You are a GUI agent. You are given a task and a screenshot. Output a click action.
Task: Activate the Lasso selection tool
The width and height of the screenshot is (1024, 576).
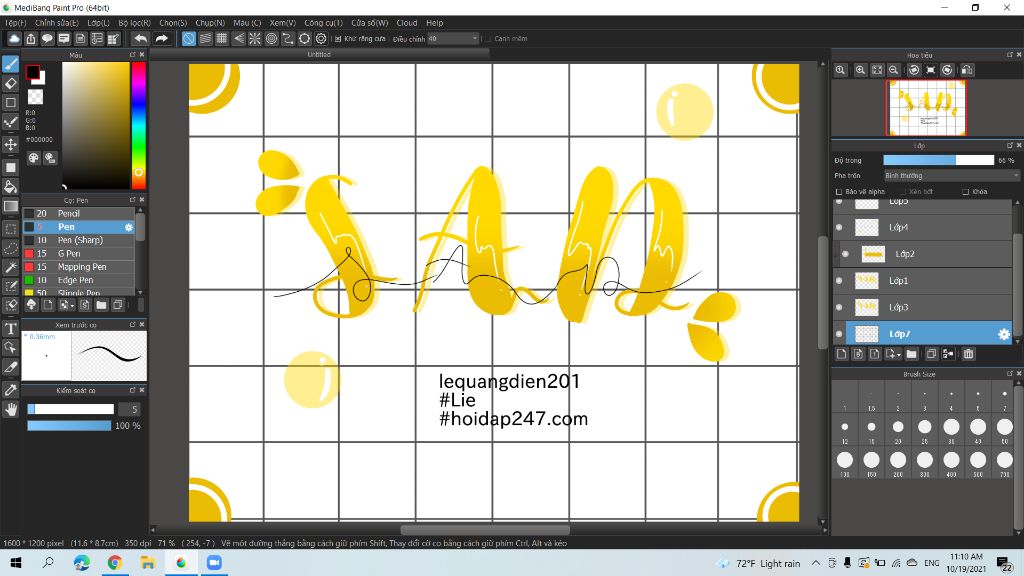tap(10, 248)
